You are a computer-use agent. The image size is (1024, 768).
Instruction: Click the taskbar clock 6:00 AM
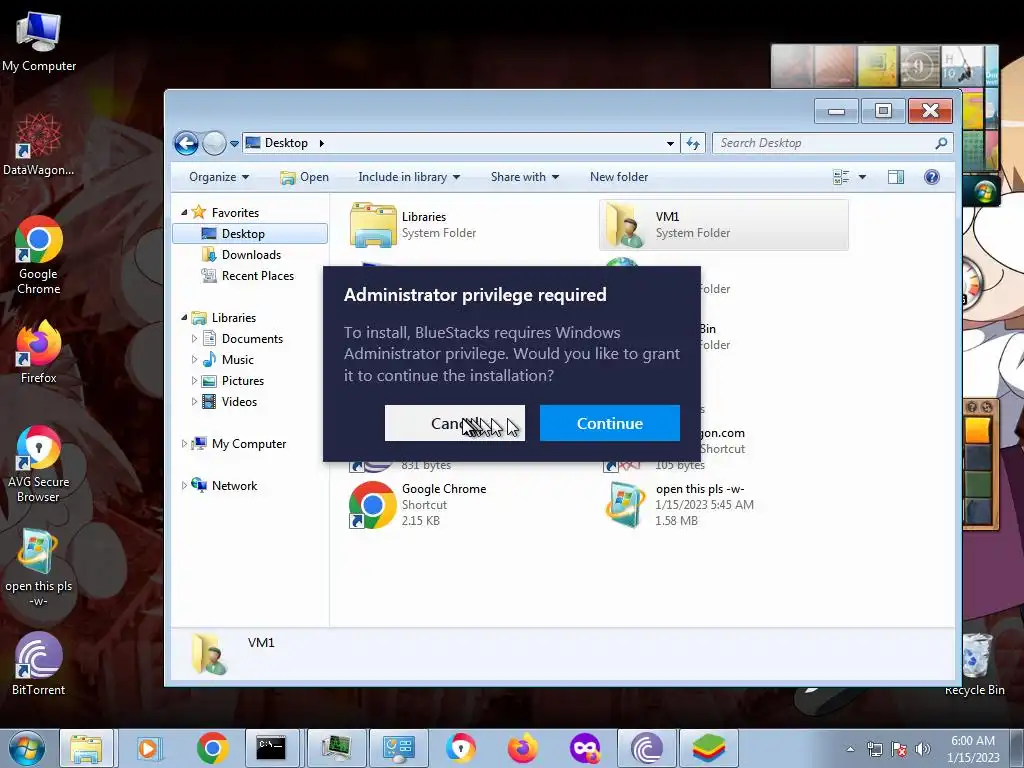coord(973,749)
